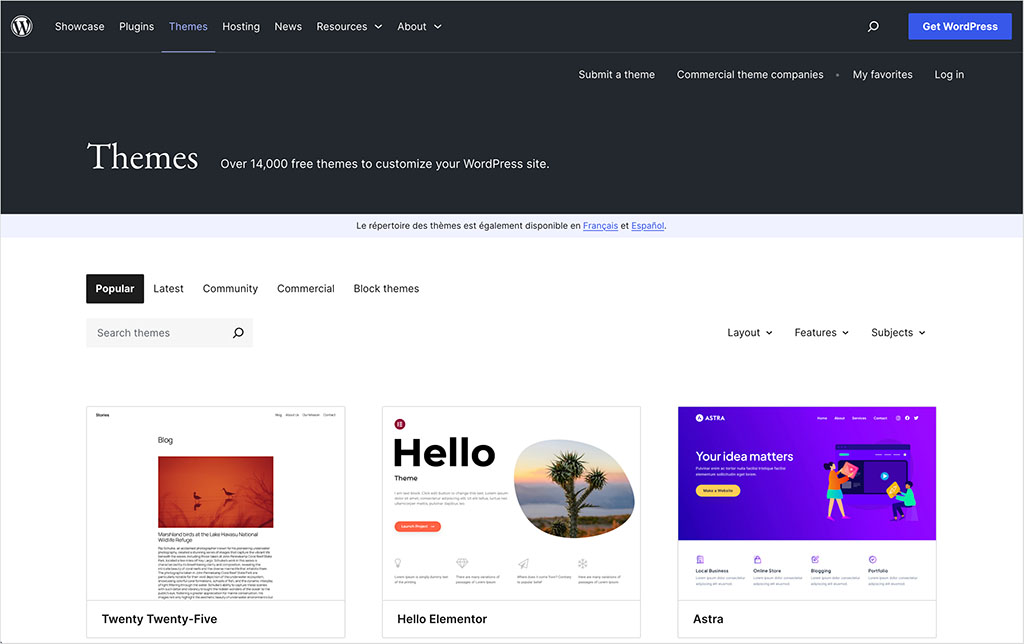1024x644 pixels.
Task: Click the search themes magnifier icon
Action: point(238,332)
